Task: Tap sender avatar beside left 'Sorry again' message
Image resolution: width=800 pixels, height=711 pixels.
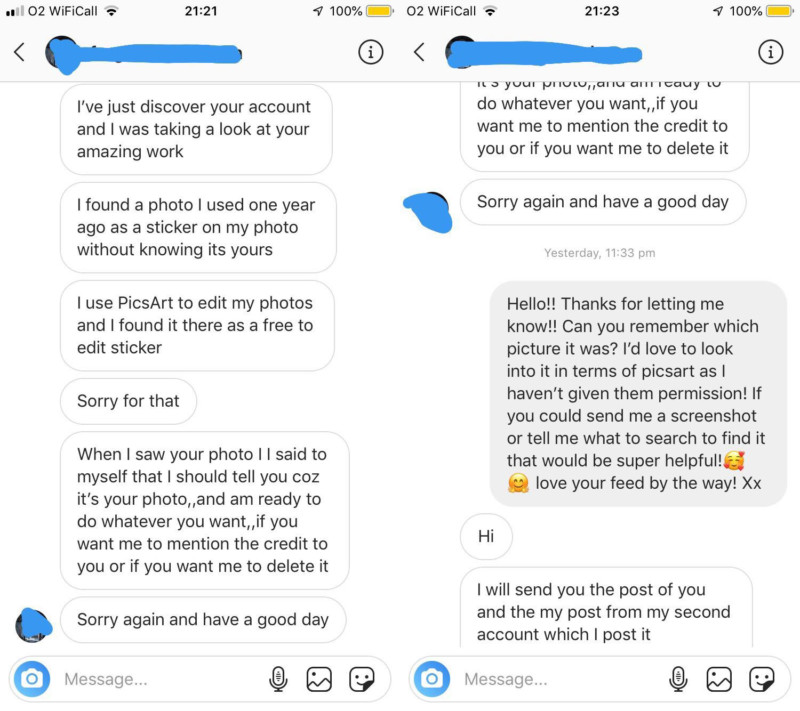Action: pyautogui.click(x=33, y=625)
